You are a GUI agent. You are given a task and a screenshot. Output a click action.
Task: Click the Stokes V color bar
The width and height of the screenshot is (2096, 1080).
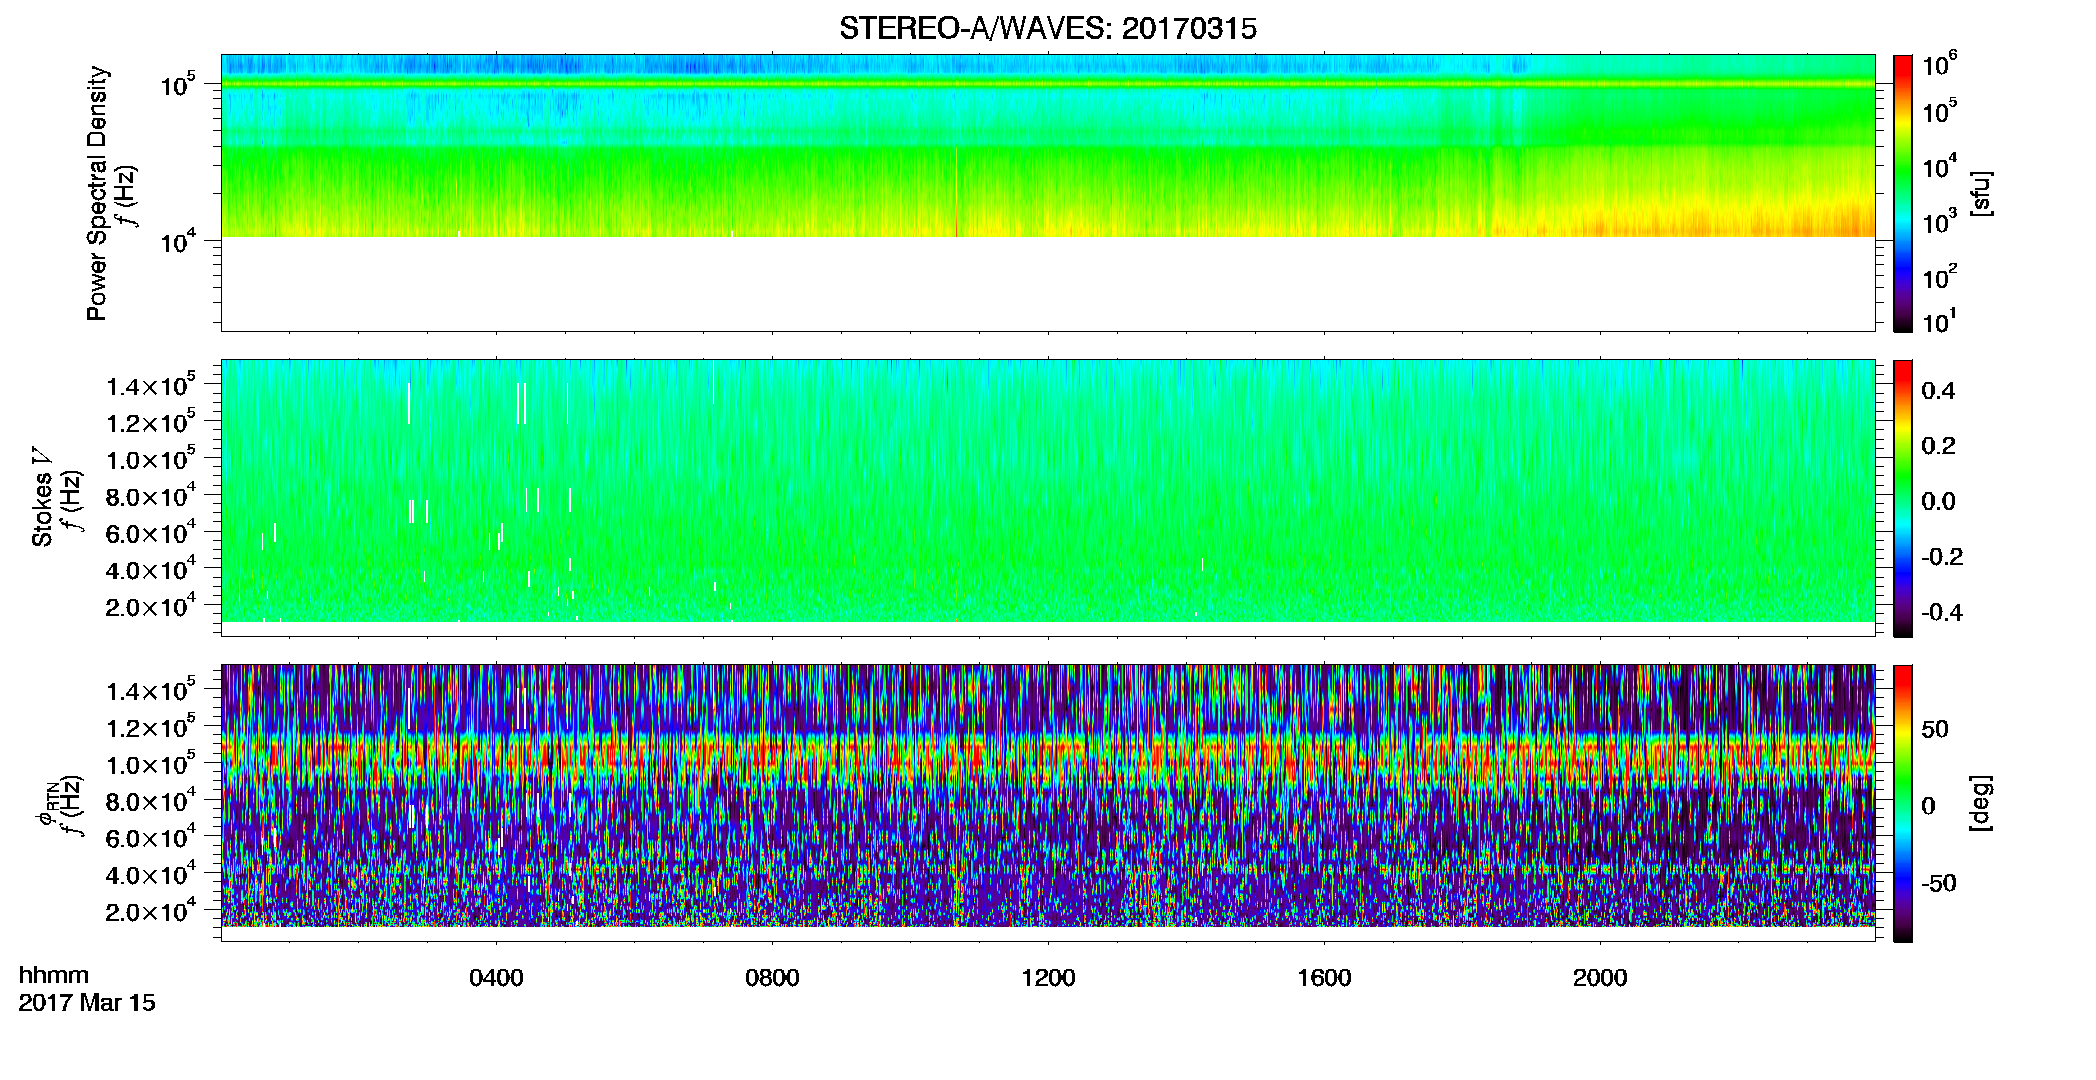[x=1903, y=498]
